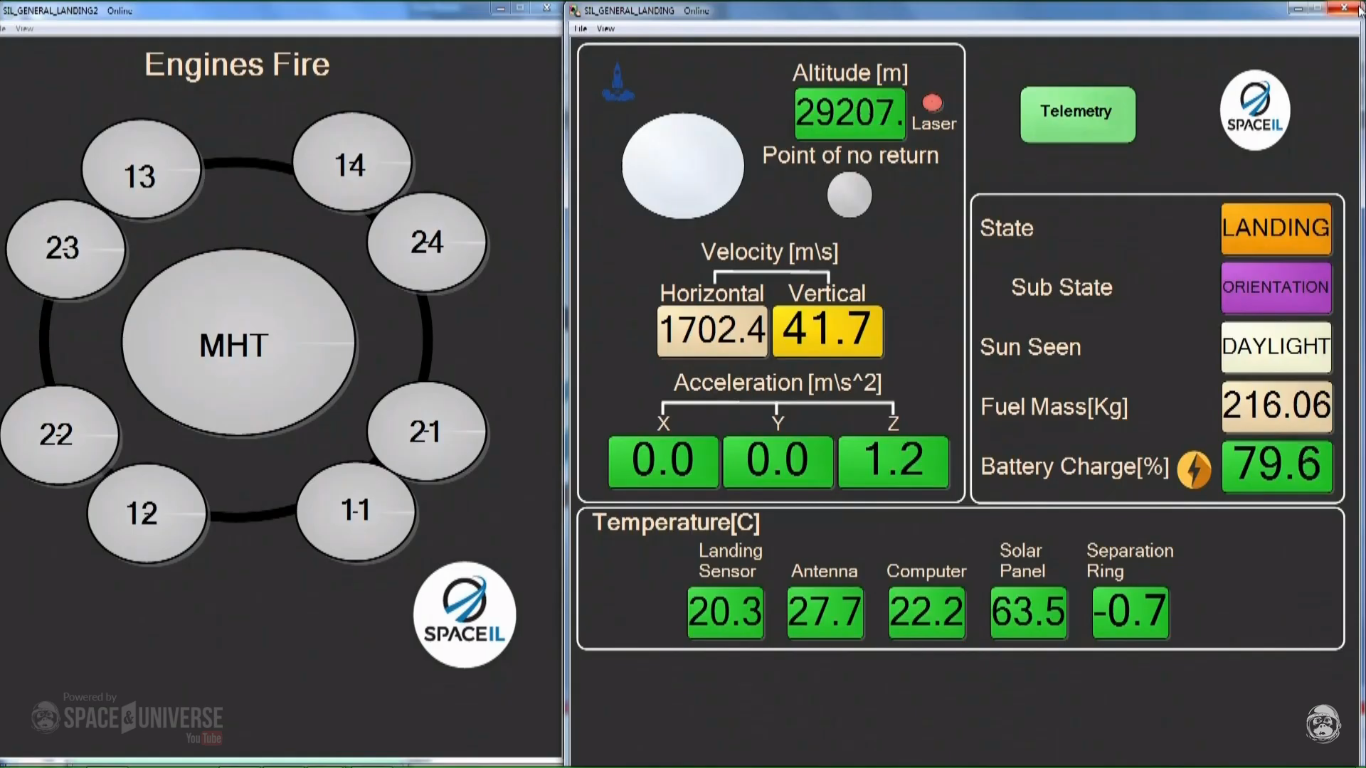Click the Altitude value 29207
Viewport: 1366px width, 768px height.
point(850,114)
